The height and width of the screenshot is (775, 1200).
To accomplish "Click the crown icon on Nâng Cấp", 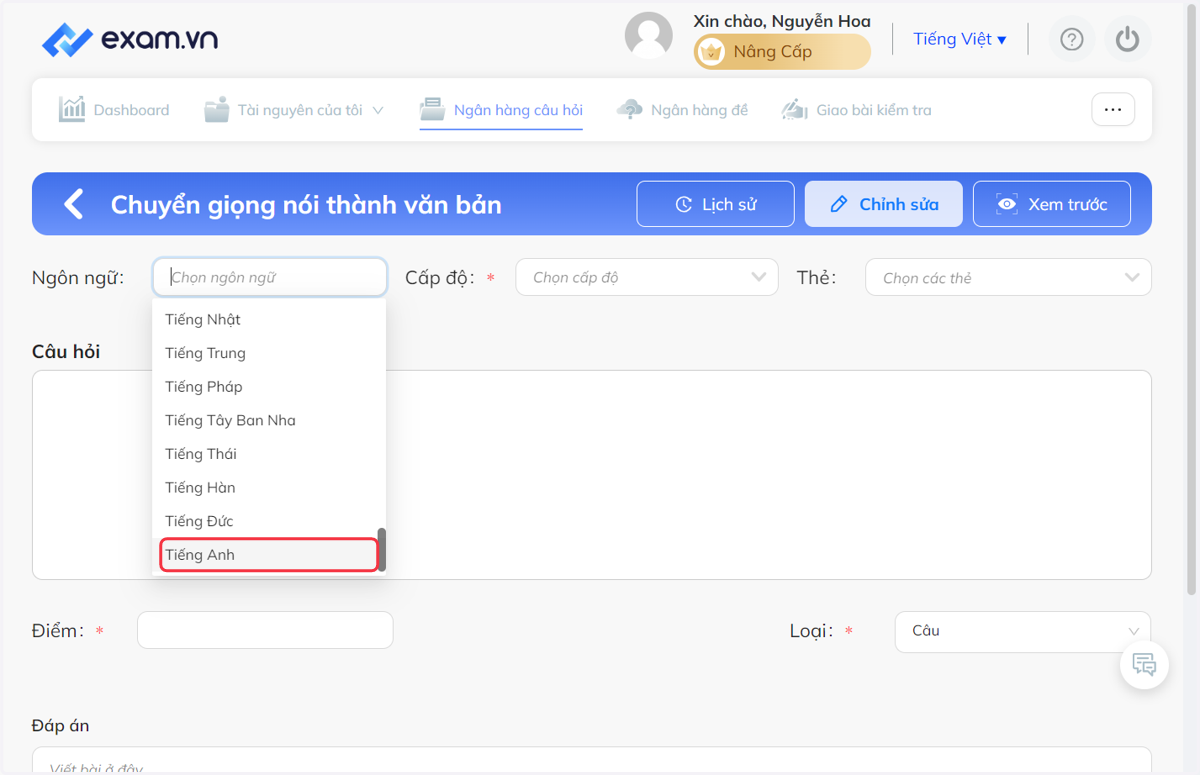I will 711,52.
